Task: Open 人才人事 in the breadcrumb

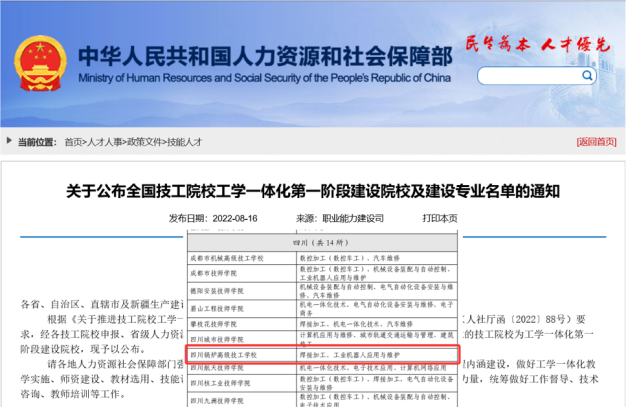Action: click(x=105, y=142)
